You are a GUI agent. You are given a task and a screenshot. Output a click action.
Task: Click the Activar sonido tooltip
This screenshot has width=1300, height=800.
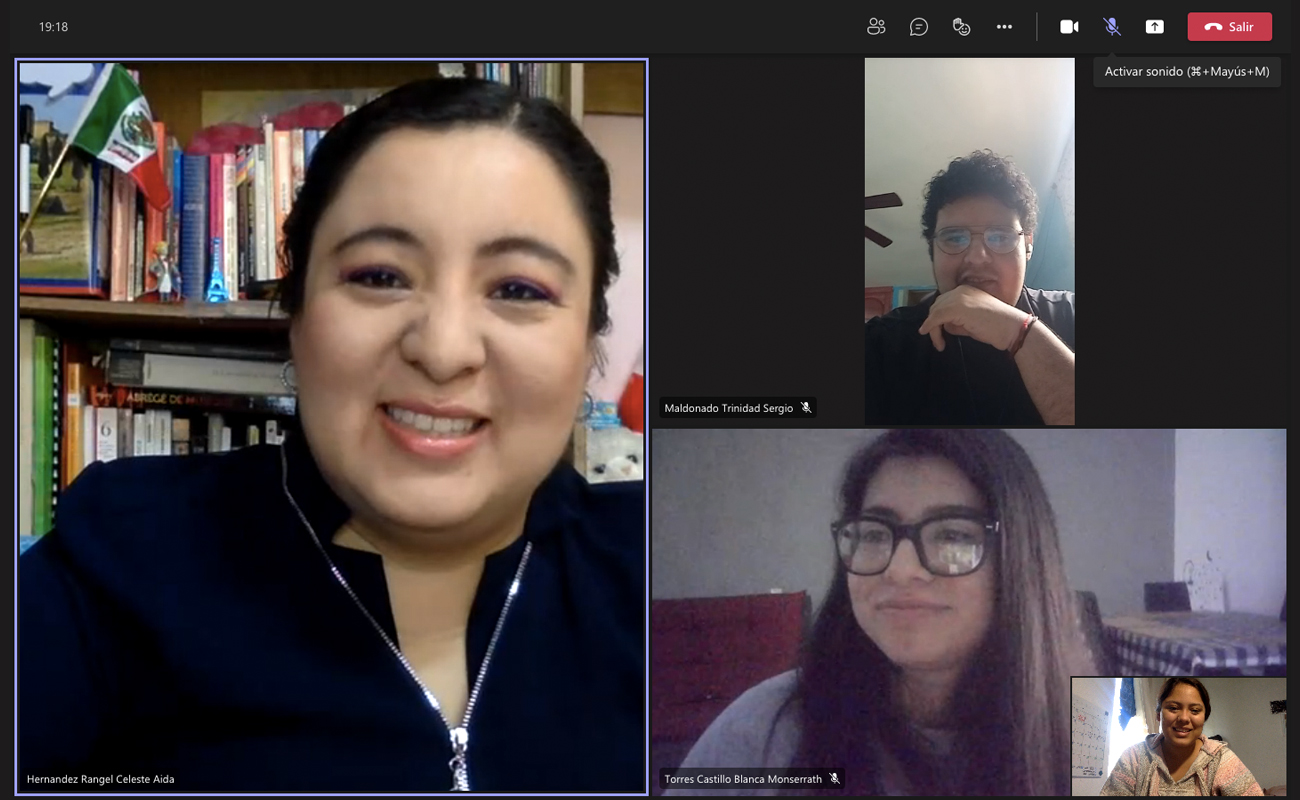[1186, 72]
